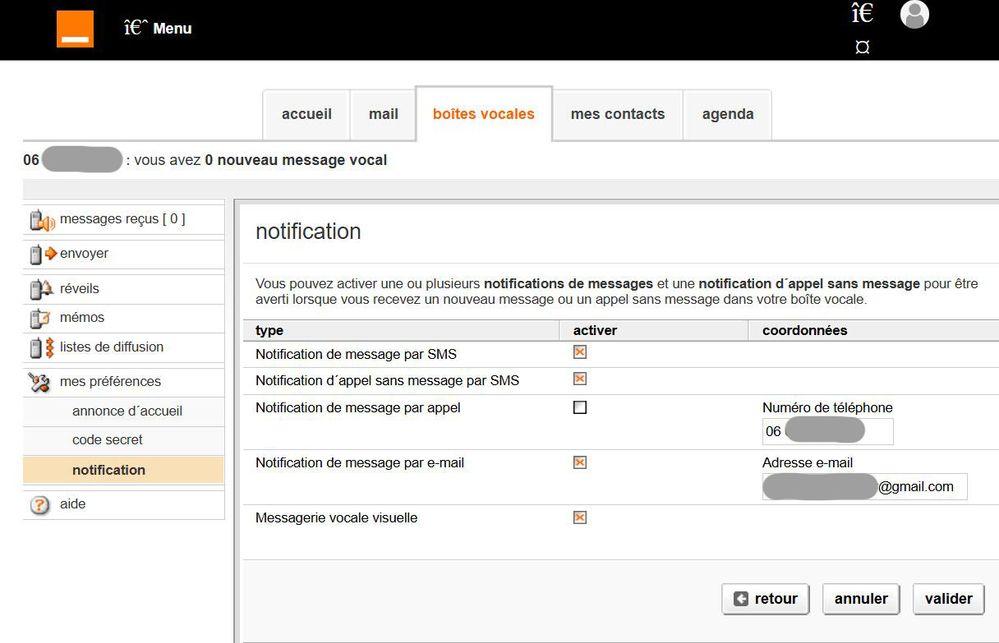Select code secret in preferences sidebar
999x643 pixels.
point(107,440)
